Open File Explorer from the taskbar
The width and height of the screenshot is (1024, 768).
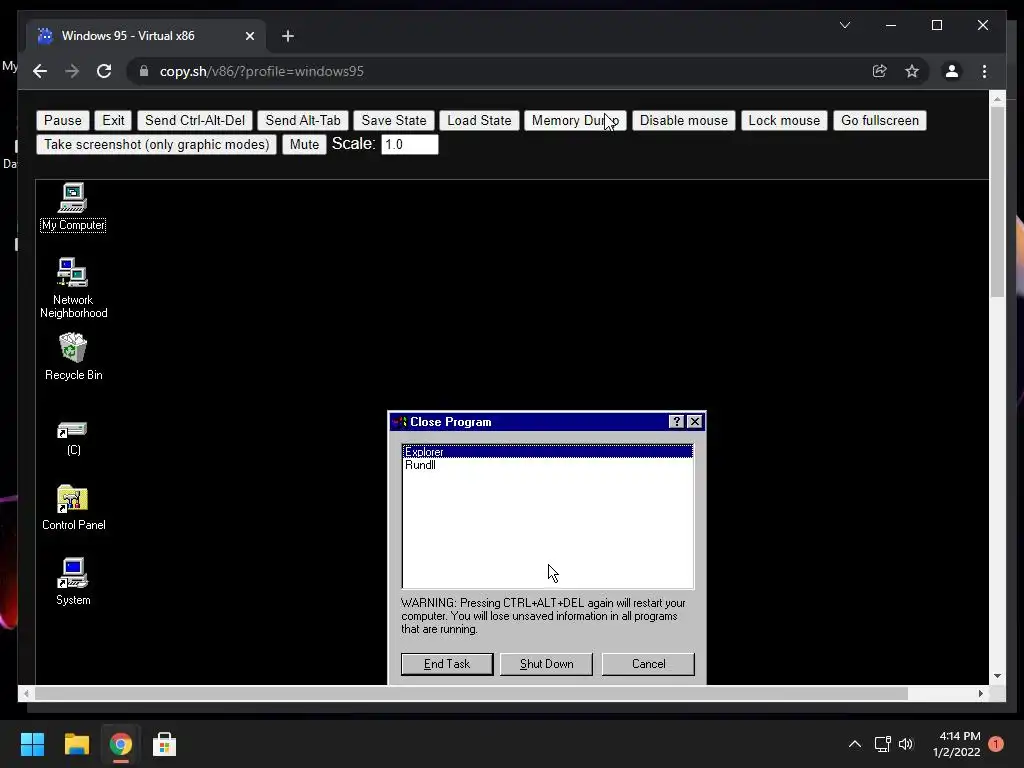tap(76, 744)
